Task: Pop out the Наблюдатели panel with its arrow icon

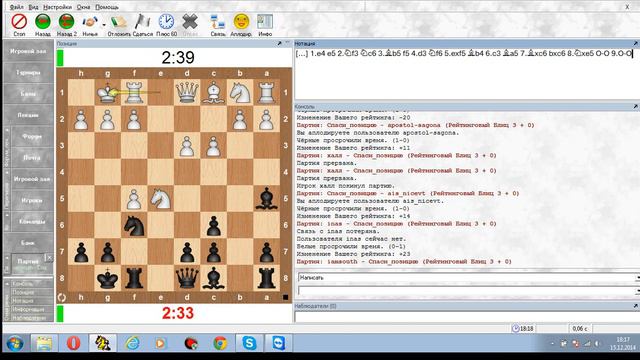Action: [635, 306]
